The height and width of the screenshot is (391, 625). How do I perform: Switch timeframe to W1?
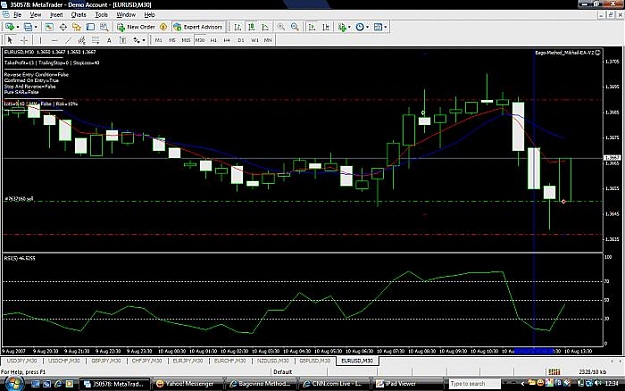(255, 40)
